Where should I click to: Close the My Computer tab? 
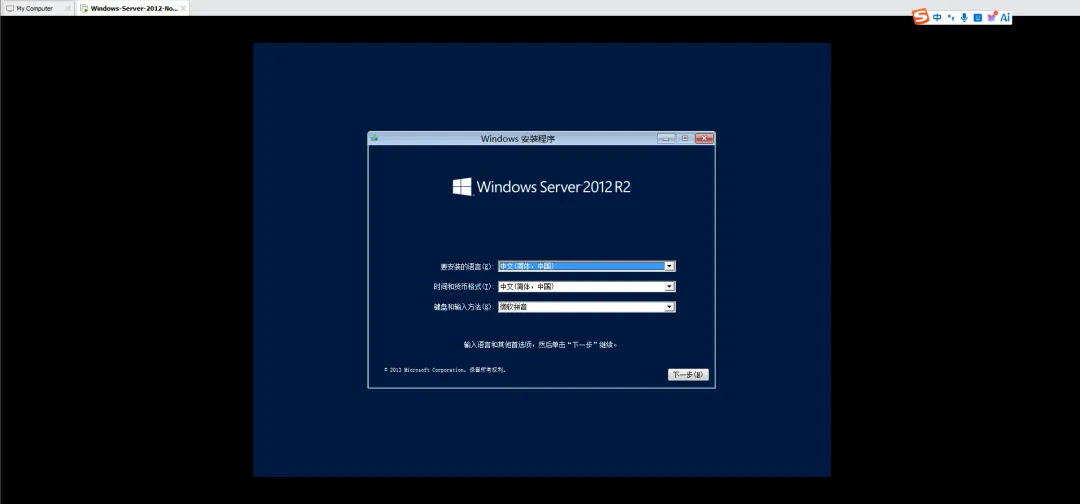[x=68, y=8]
